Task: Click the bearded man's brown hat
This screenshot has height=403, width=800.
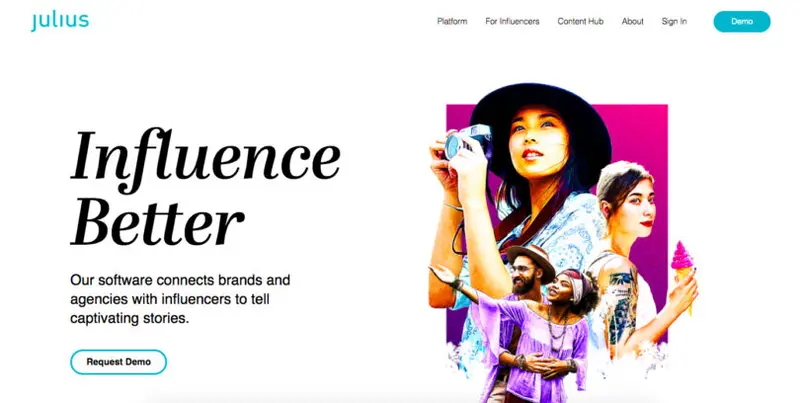Action: [x=531, y=259]
